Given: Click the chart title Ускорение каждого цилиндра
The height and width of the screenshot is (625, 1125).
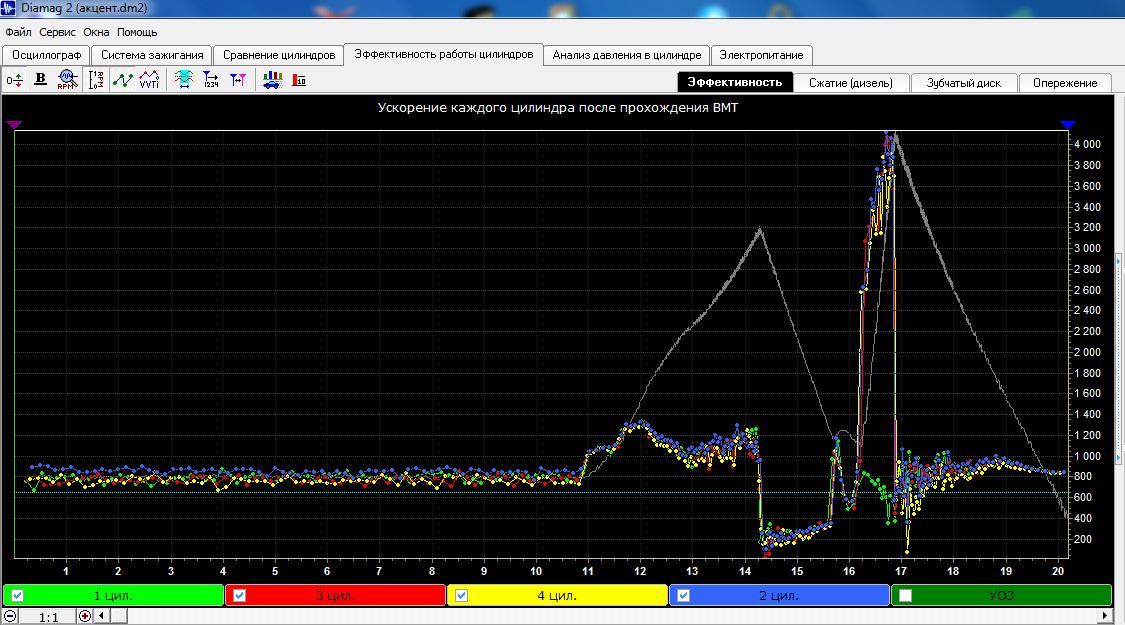Looking at the screenshot, I should coord(557,108).
